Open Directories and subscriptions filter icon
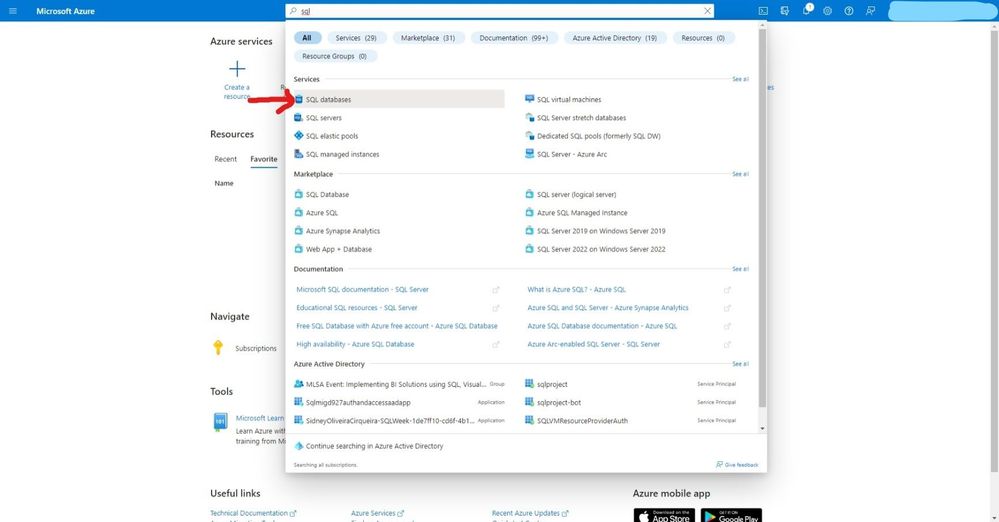999x522 pixels. 784,11
